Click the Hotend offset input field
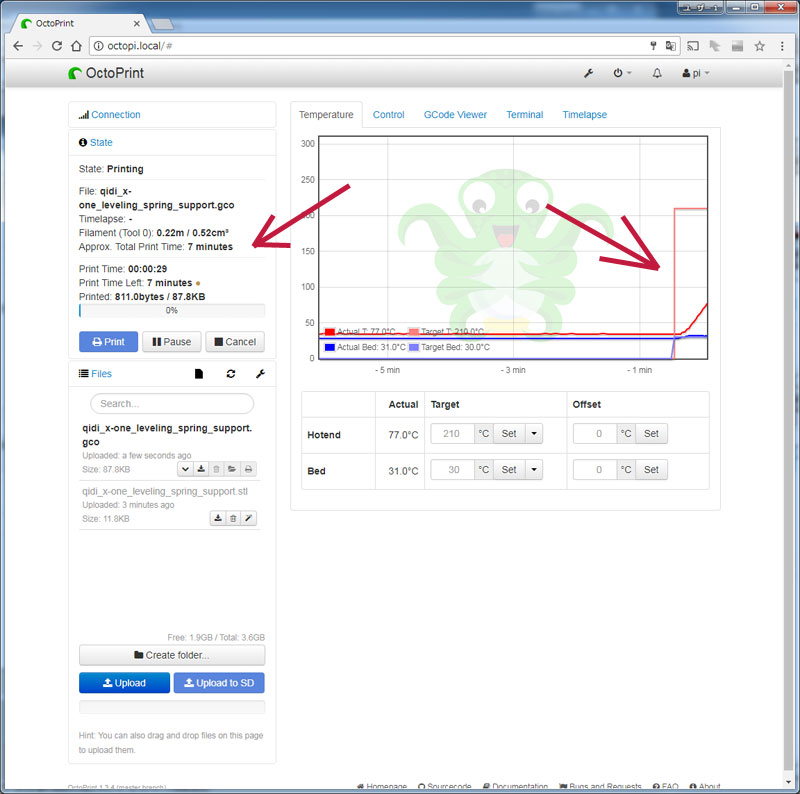Screen dimensions: 800x794 (x=595, y=434)
